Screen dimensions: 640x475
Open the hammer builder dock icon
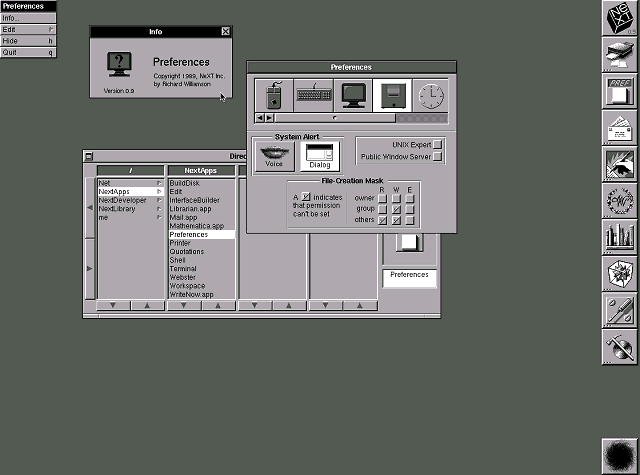(620, 348)
